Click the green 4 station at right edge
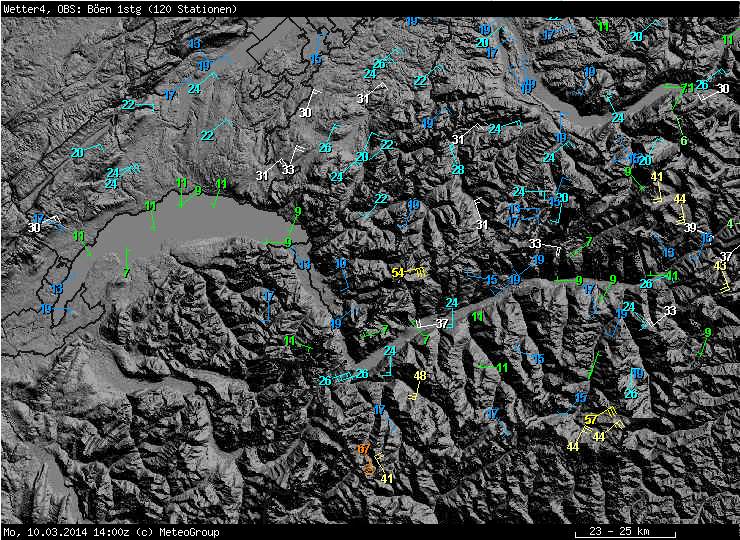This screenshot has width=740, height=540. point(730,223)
